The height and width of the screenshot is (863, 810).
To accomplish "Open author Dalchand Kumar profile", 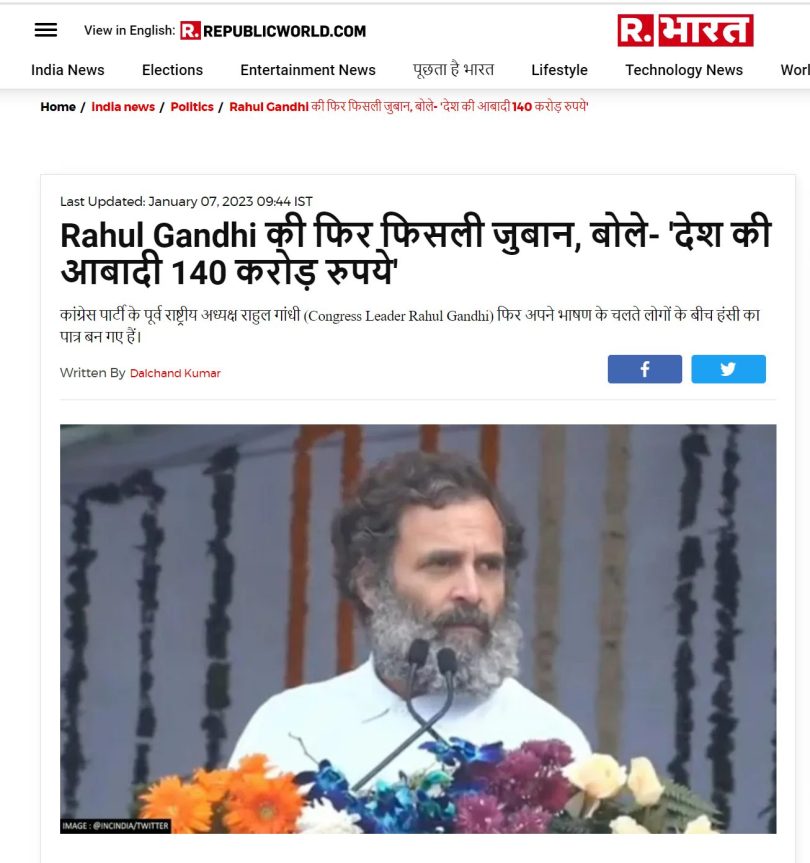I will click(175, 373).
